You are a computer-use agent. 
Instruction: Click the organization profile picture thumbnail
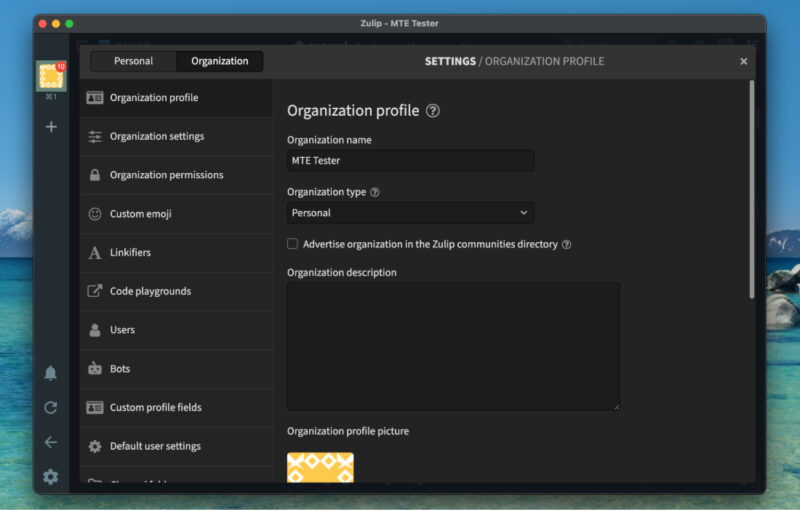(320, 468)
